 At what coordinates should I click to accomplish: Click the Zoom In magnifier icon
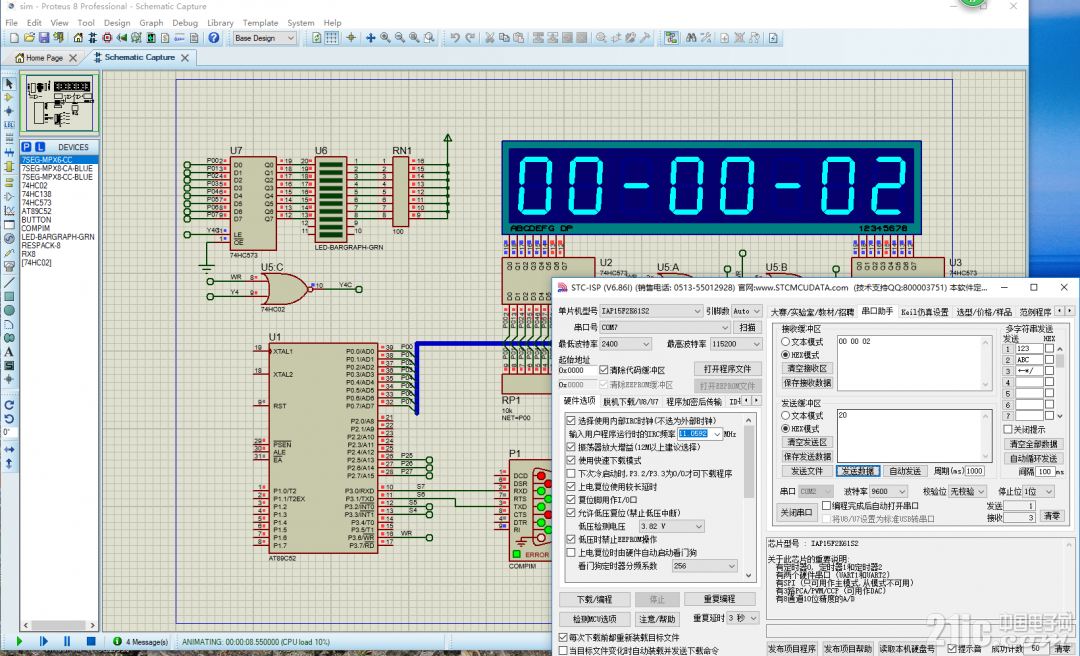pyautogui.click(x=385, y=38)
